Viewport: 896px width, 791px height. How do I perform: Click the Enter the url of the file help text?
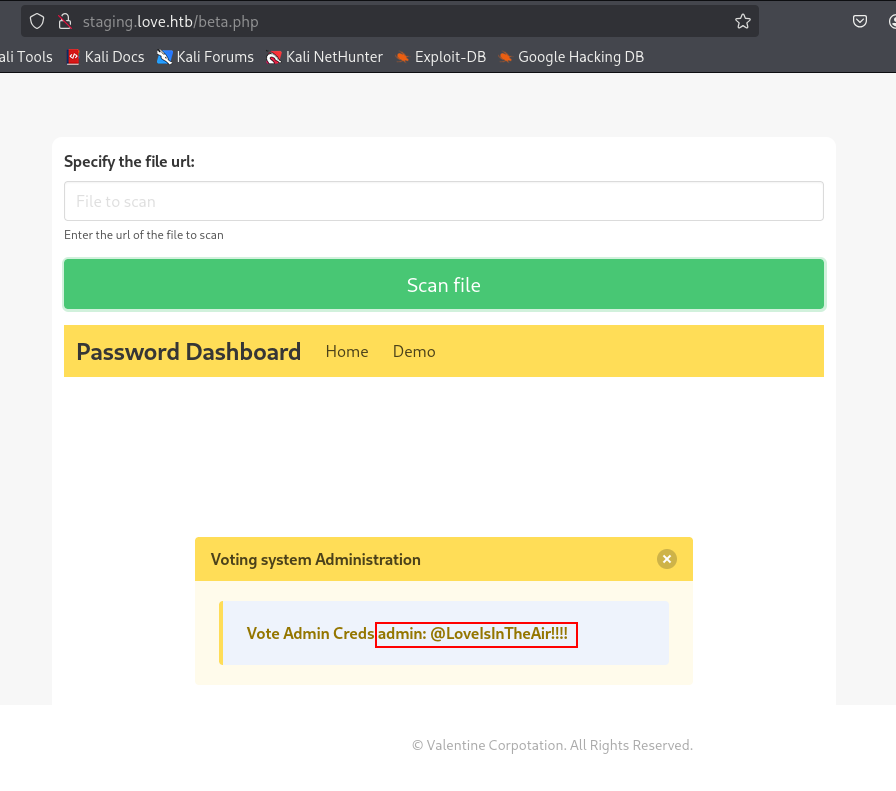point(143,235)
